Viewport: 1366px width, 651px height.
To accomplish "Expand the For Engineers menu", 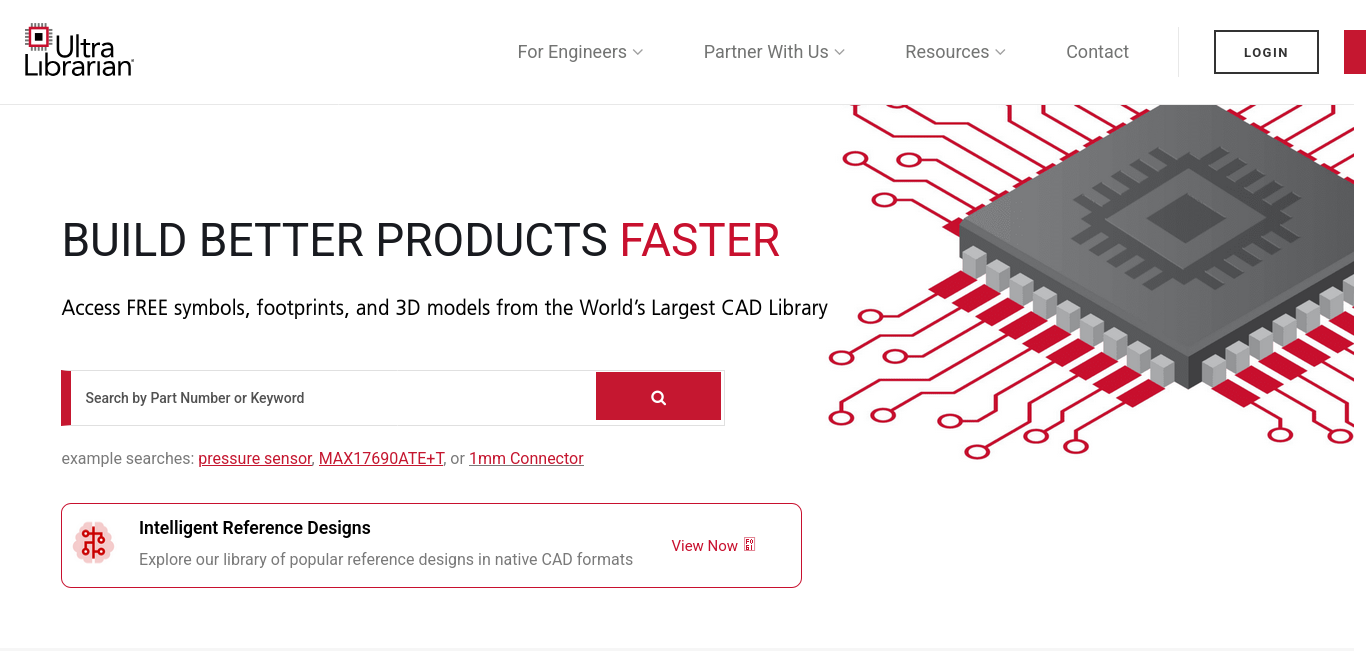I will pyautogui.click(x=580, y=52).
